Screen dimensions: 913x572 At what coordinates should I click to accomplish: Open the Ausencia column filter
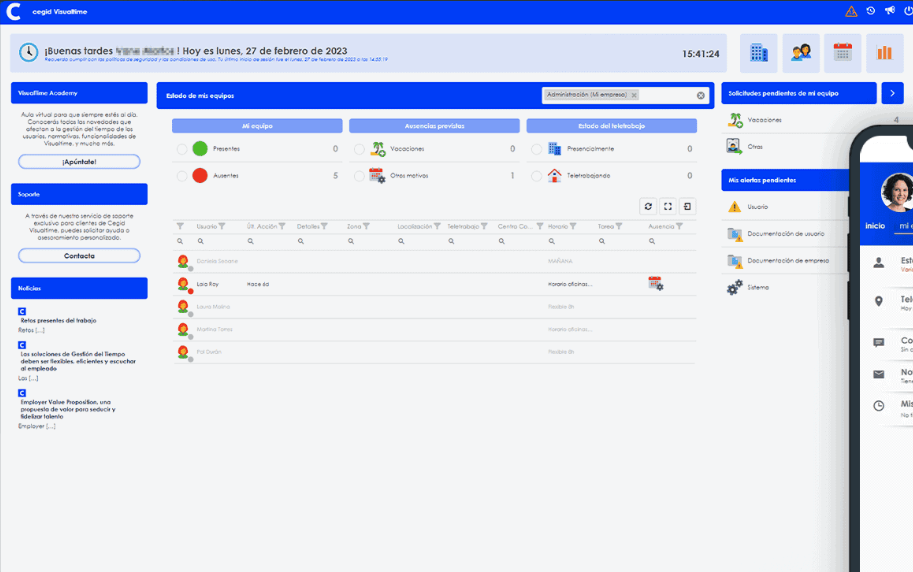(679, 226)
